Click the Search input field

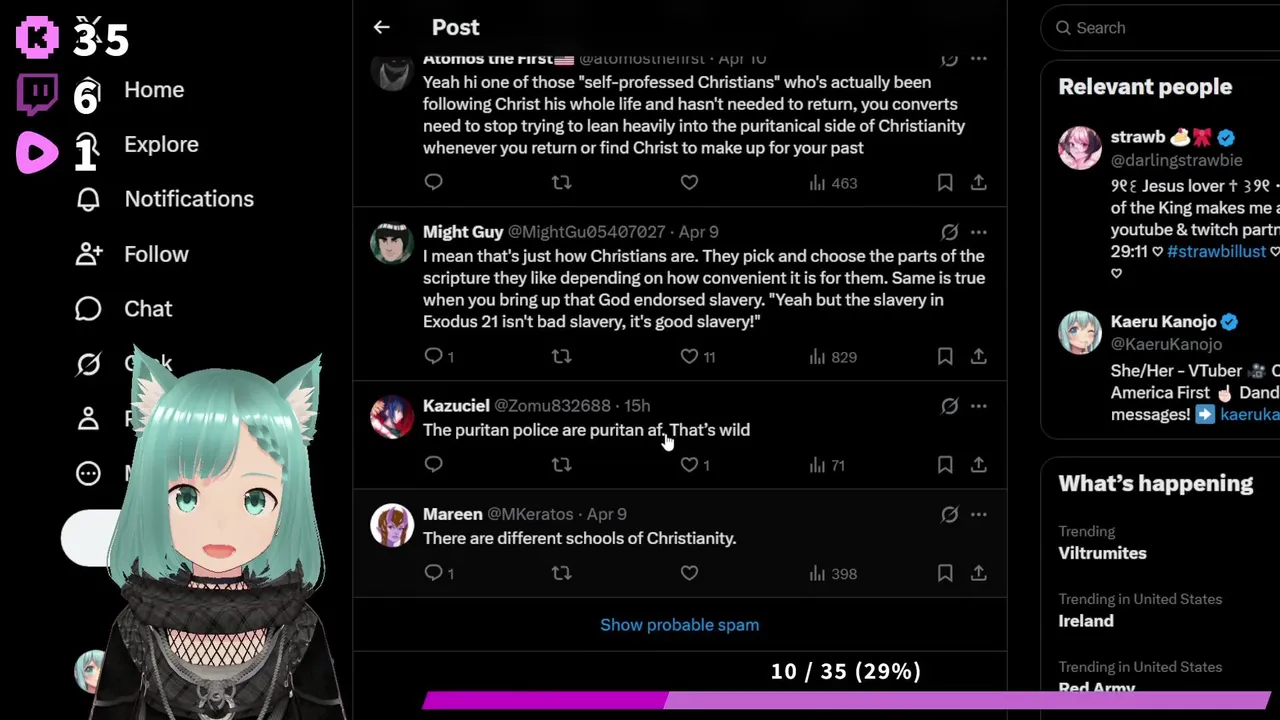click(x=1165, y=28)
